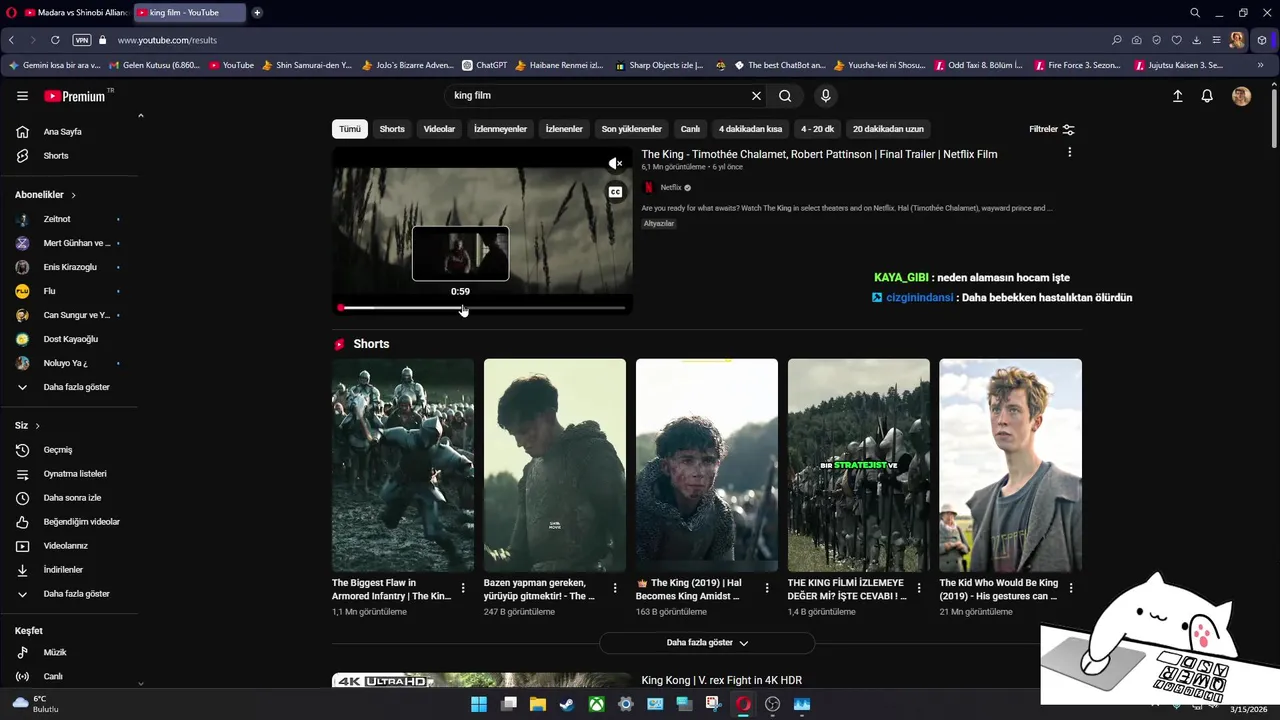Open options for 'The Biggest Flaw' short
1280x720 pixels.
[463, 588]
